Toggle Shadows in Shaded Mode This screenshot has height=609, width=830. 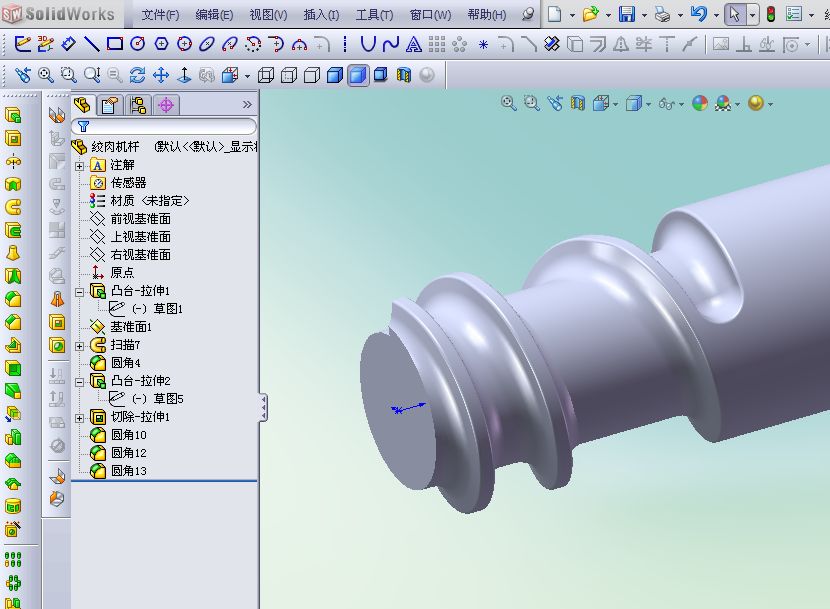[381, 75]
